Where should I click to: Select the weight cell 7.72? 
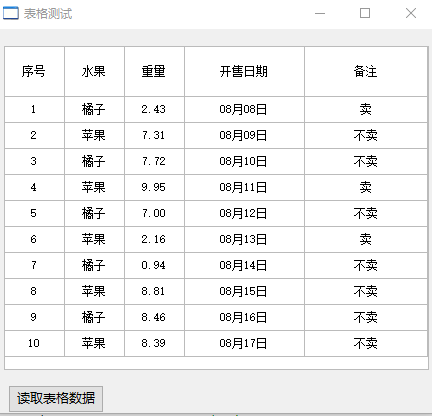154,162
